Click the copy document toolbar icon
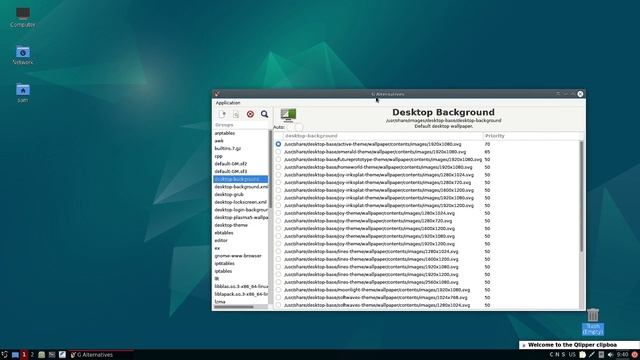The width and height of the screenshot is (640, 360). click(236, 114)
